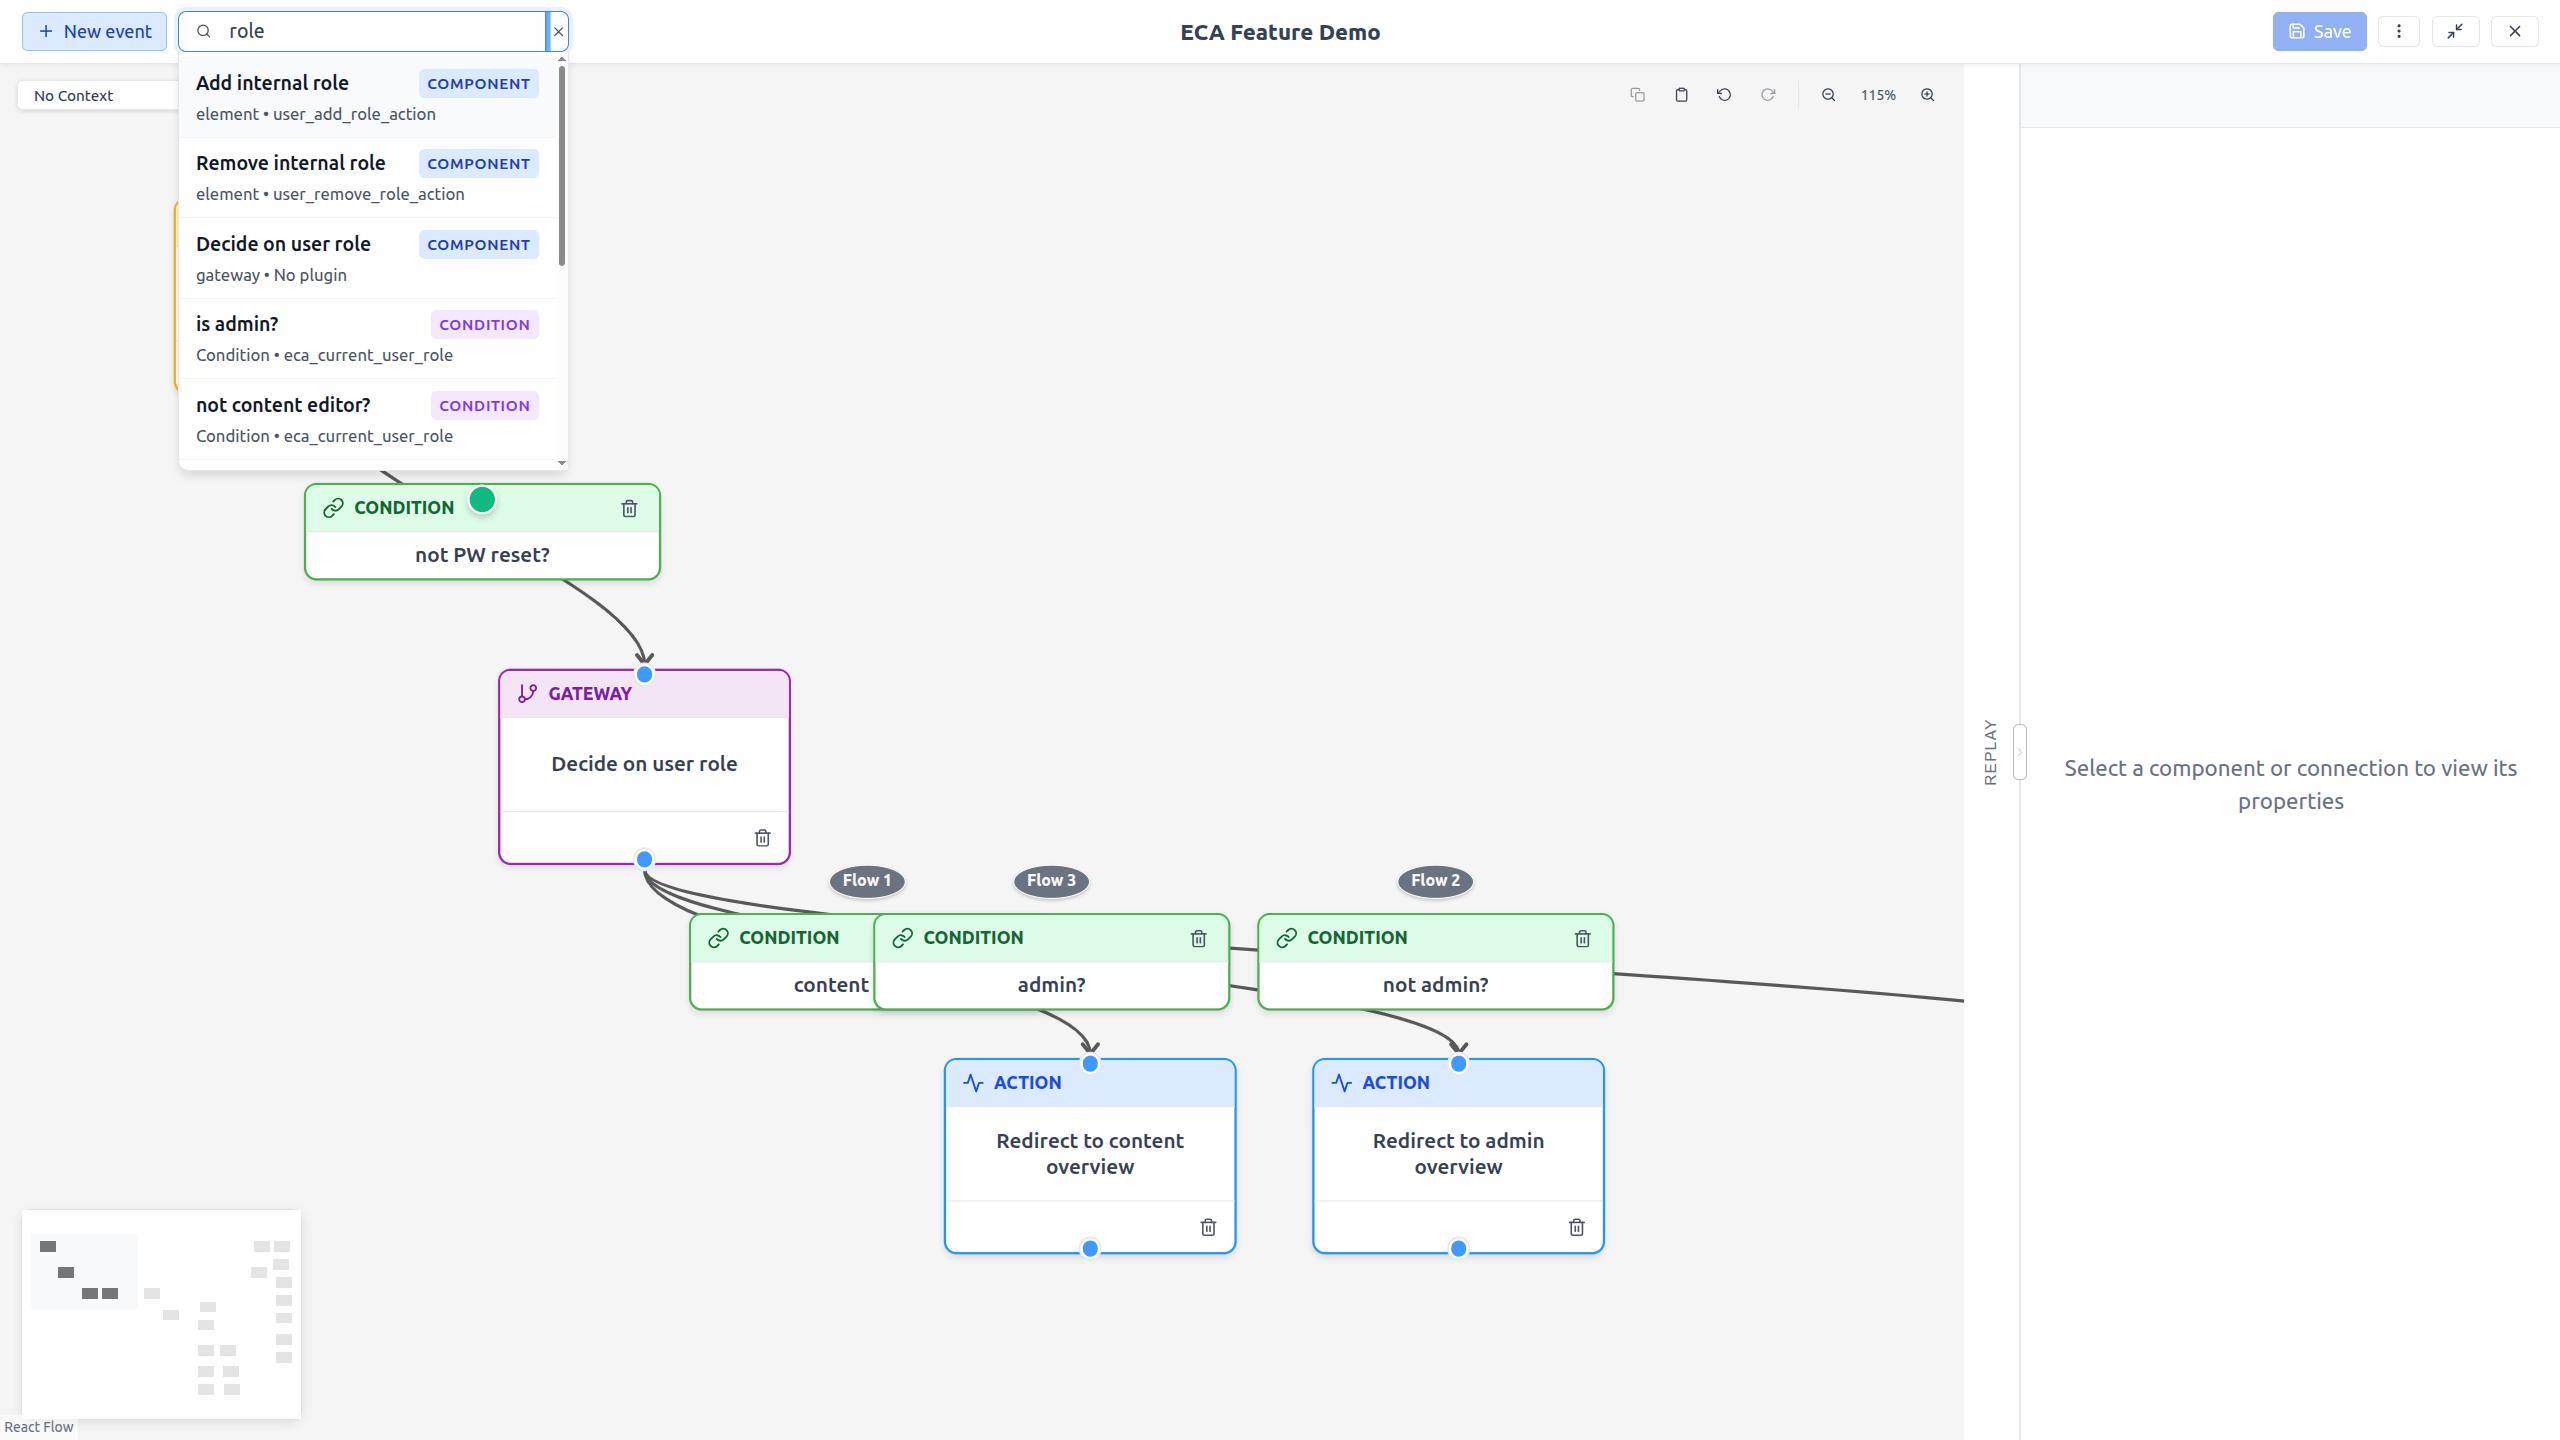The image size is (2560, 1440).
Task: Zoom in using the magnifier plus icon
Action: click(1927, 95)
